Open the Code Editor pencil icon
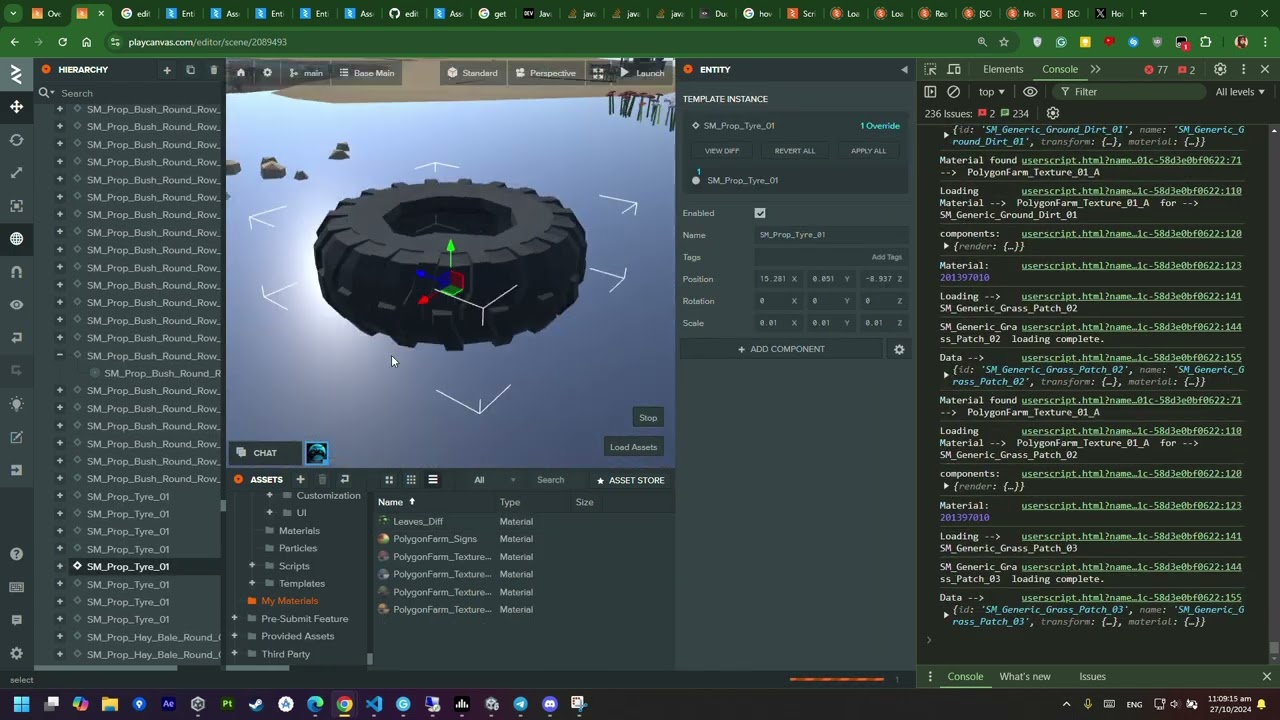Screen dimensions: 1280x720 (16, 437)
